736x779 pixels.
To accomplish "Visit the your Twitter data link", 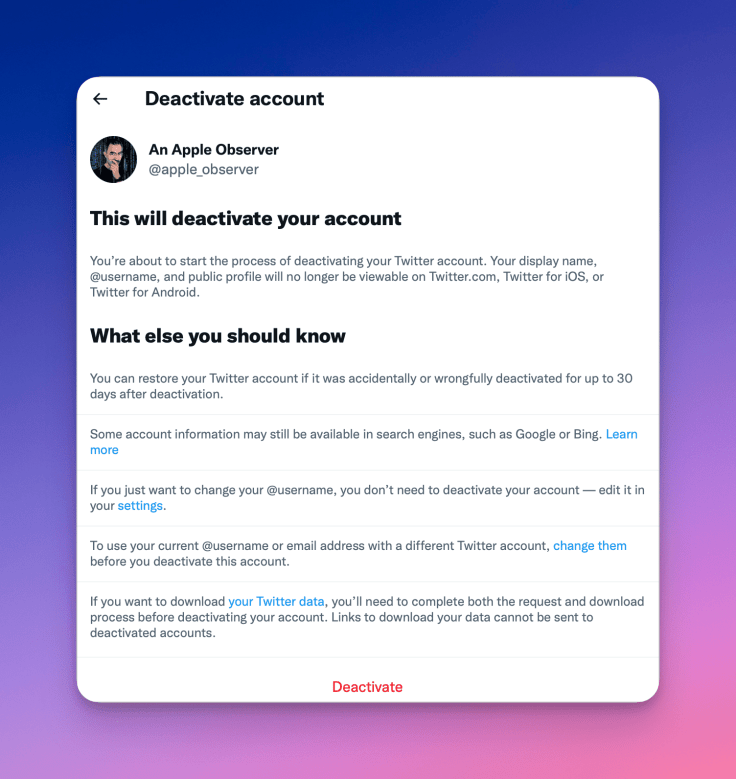I will pyautogui.click(x=276, y=602).
